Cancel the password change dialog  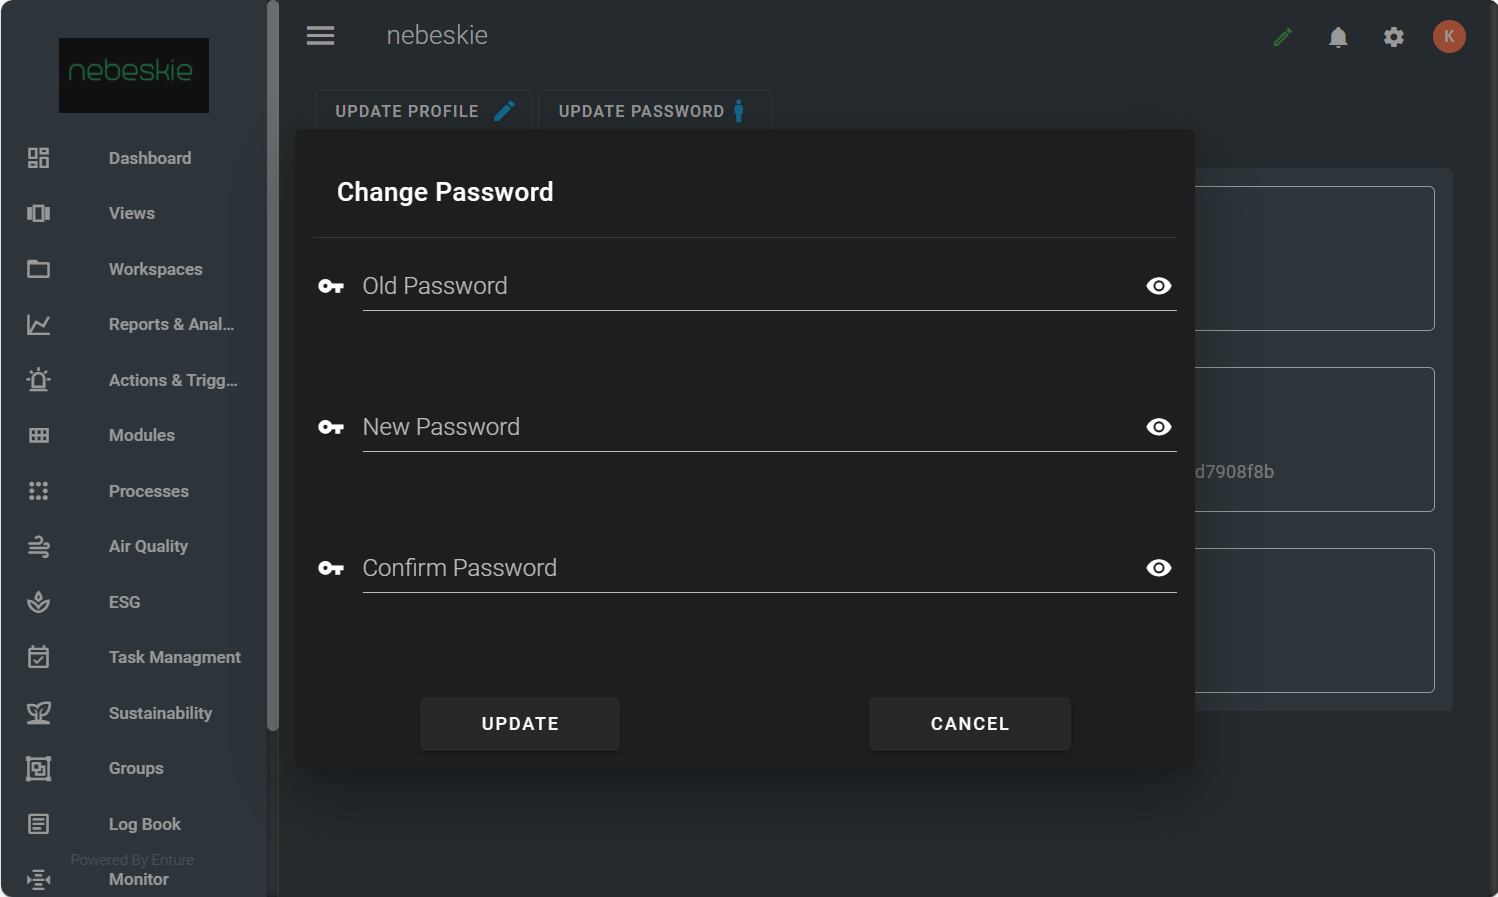969,724
